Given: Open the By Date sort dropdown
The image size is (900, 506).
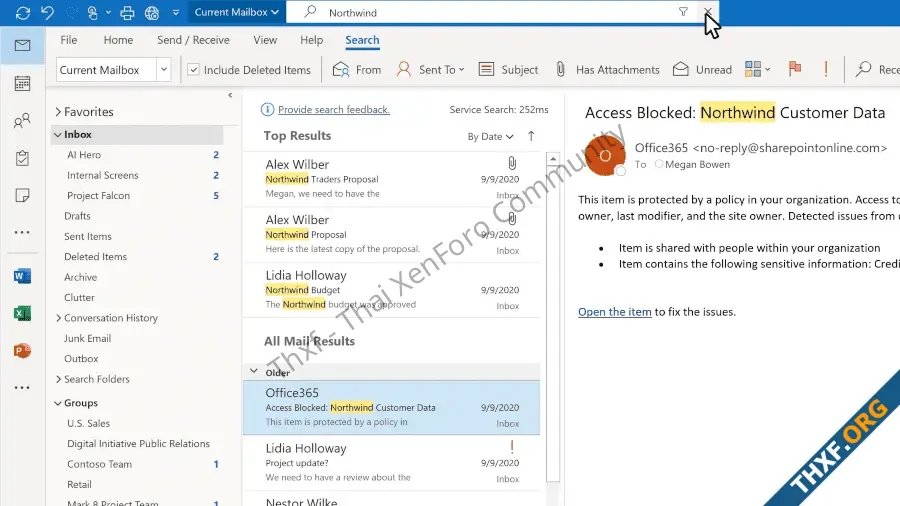Looking at the screenshot, I should coord(490,137).
